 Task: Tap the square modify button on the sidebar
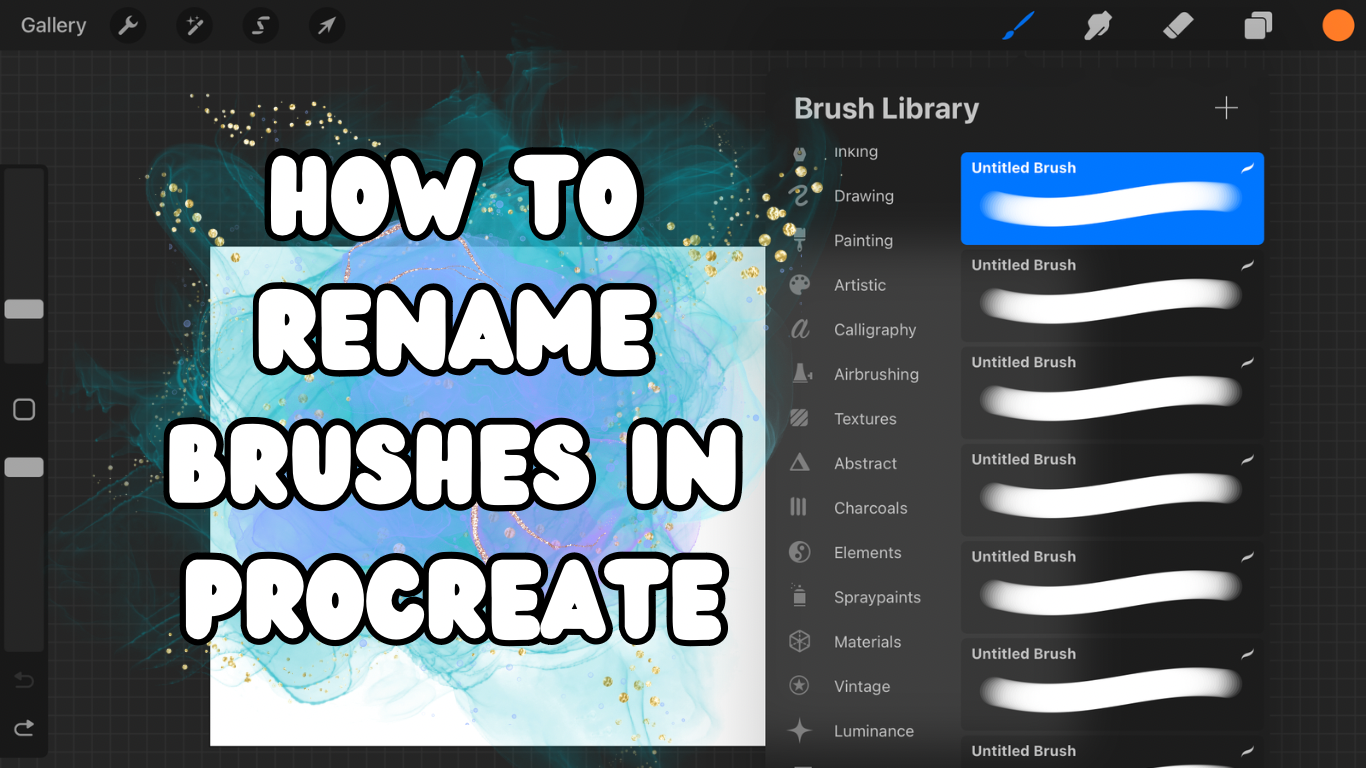click(x=24, y=409)
